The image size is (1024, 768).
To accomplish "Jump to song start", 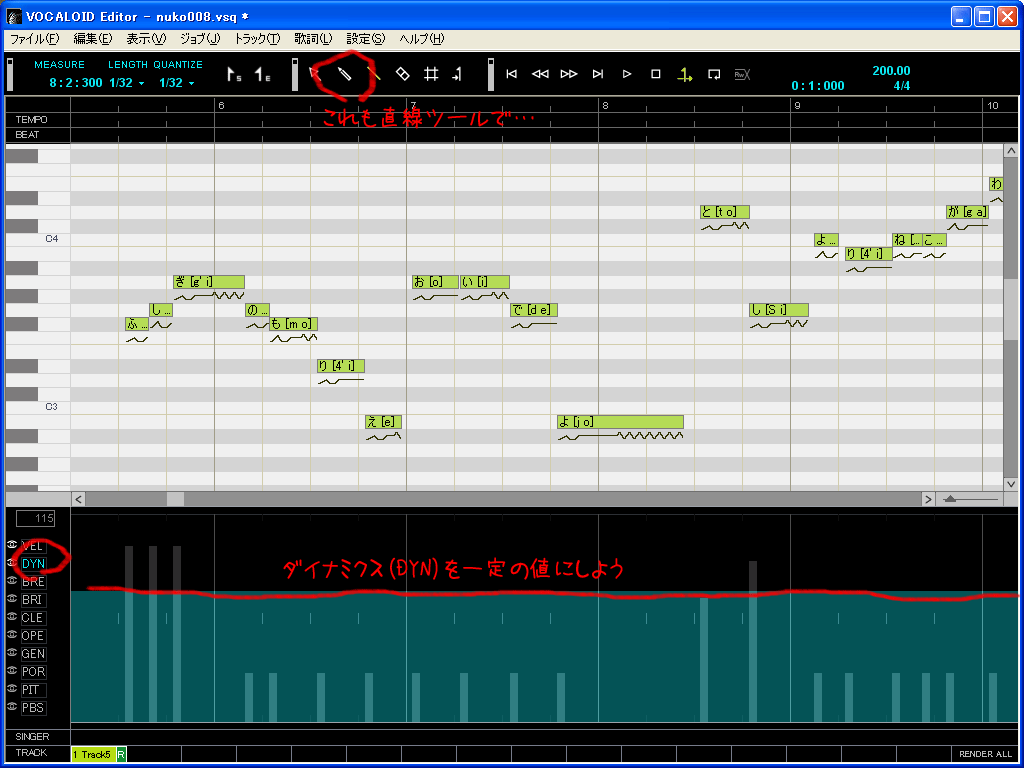I will [x=512, y=74].
